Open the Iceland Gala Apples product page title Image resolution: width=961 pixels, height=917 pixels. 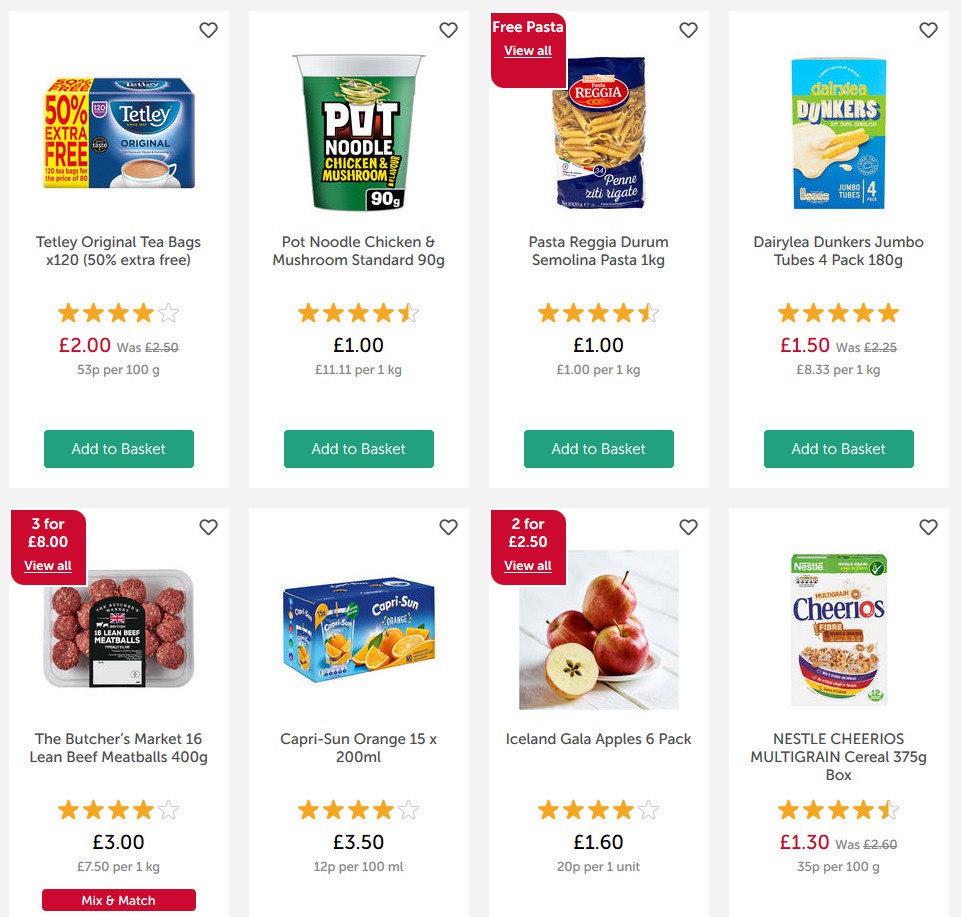click(x=598, y=739)
